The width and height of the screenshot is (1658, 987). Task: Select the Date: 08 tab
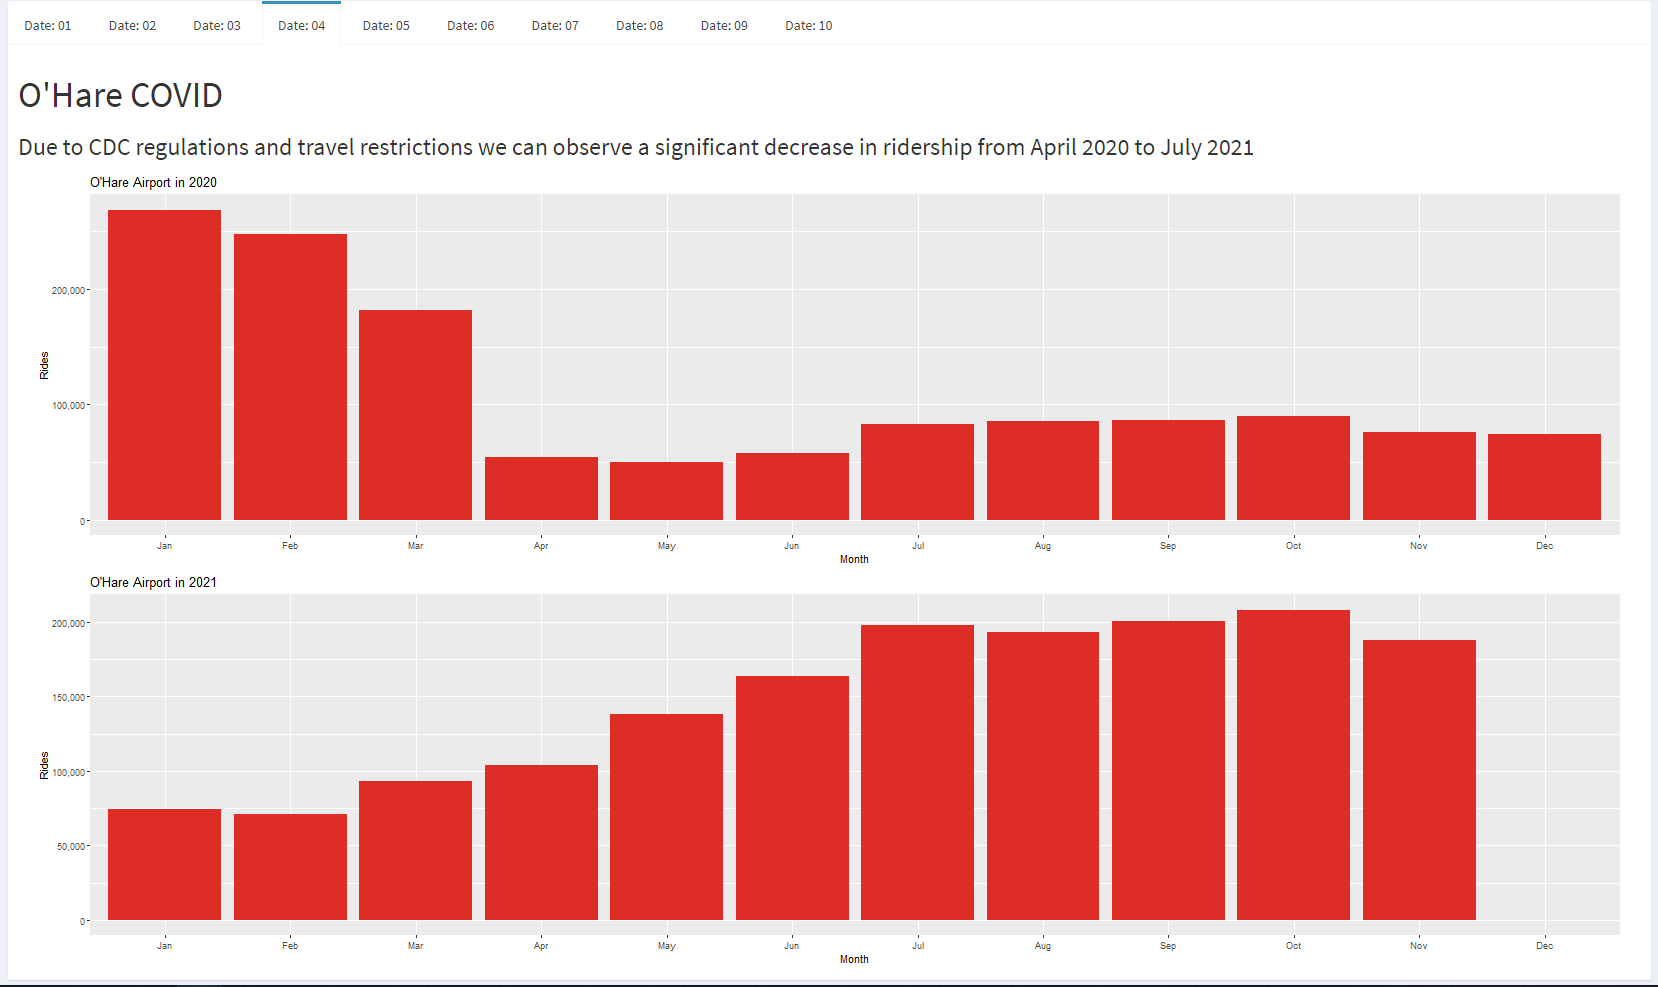pyautogui.click(x=639, y=25)
